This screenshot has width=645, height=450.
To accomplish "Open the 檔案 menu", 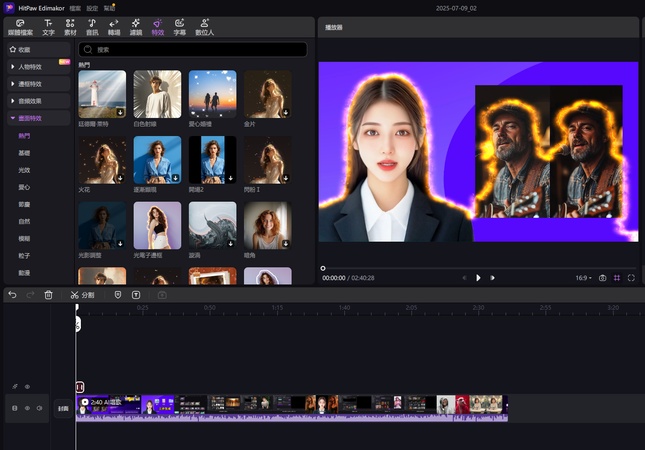I will point(75,7).
